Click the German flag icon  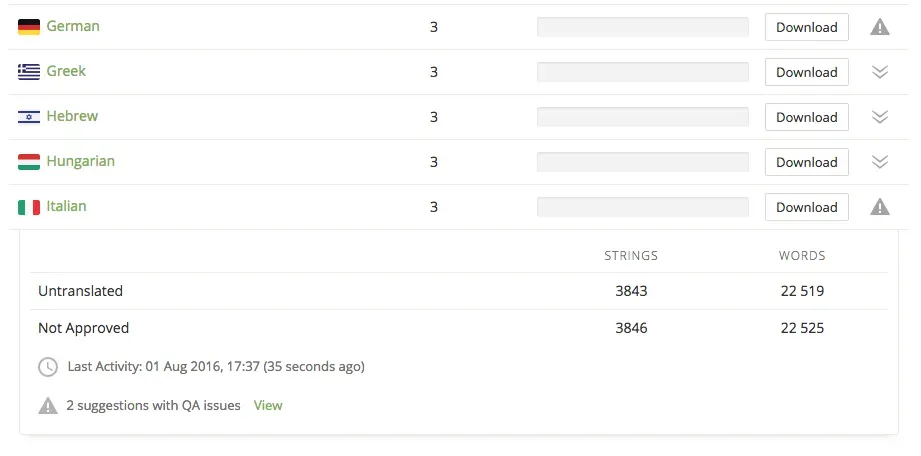pyautogui.click(x=29, y=27)
